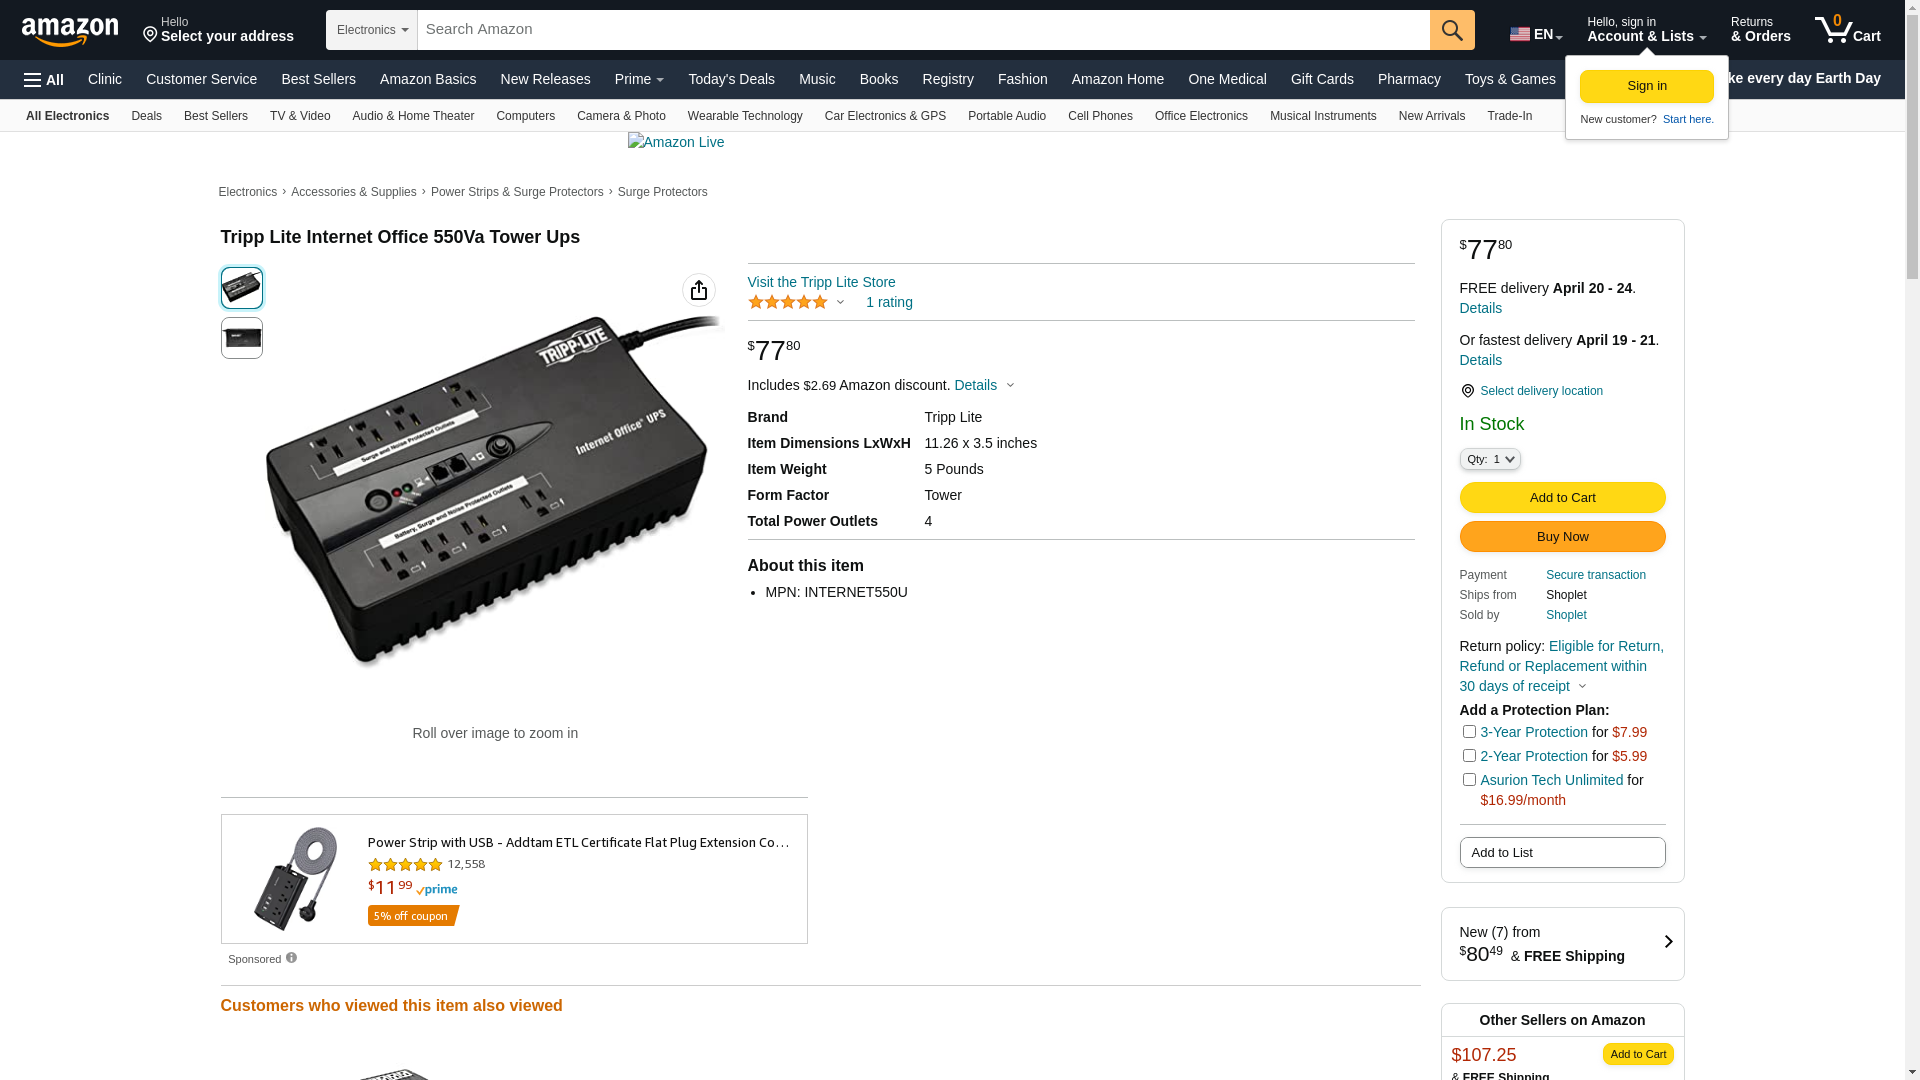1920x1080 pixels.
Task: Click the search magnifier button
Action: pos(1452,30)
